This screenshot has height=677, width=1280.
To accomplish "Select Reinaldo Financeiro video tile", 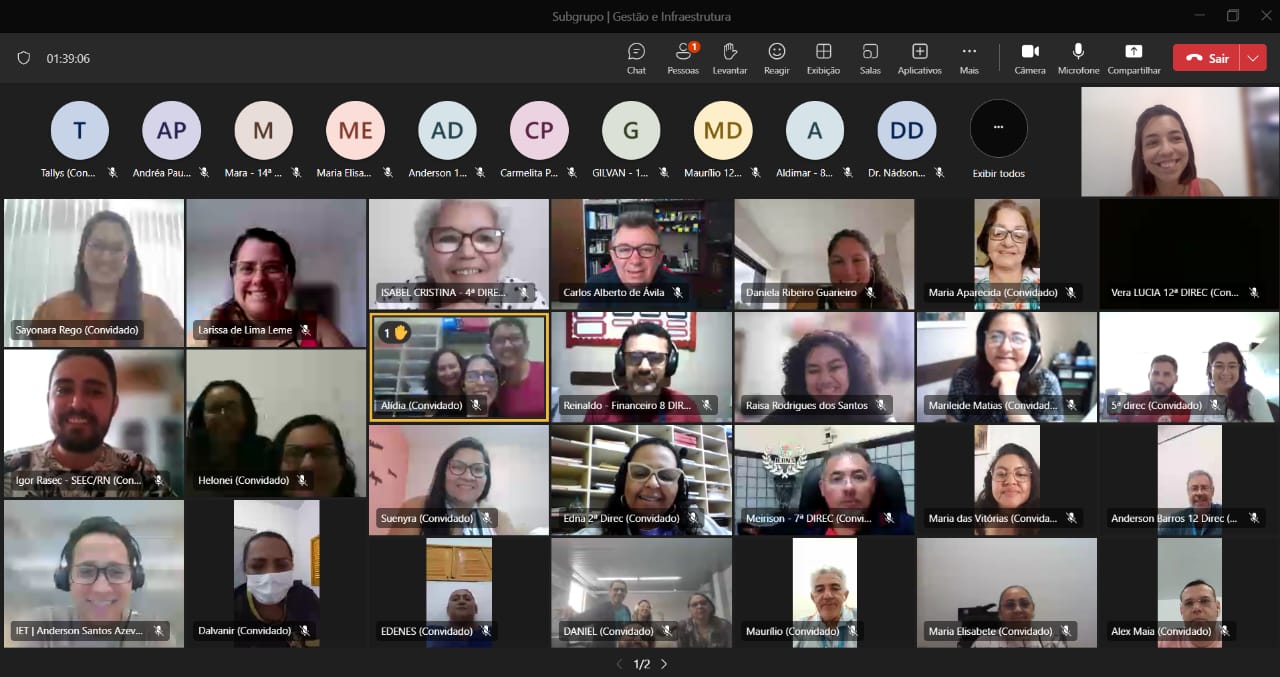I will [642, 367].
